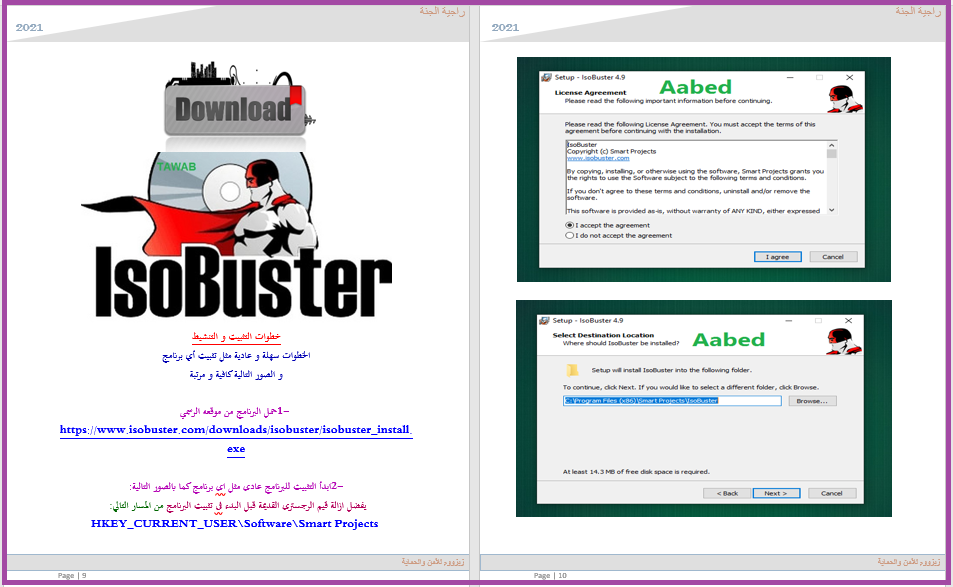
Task: Click 'Page | 9' footer text
Action: click(x=72, y=575)
